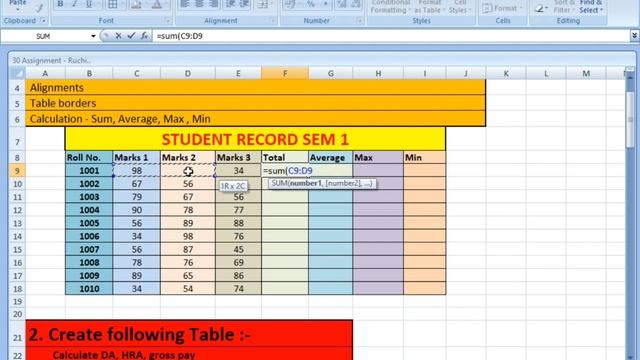The width and height of the screenshot is (640, 360).
Task: Click the Borders icon in the Font group
Action: coord(112,4)
